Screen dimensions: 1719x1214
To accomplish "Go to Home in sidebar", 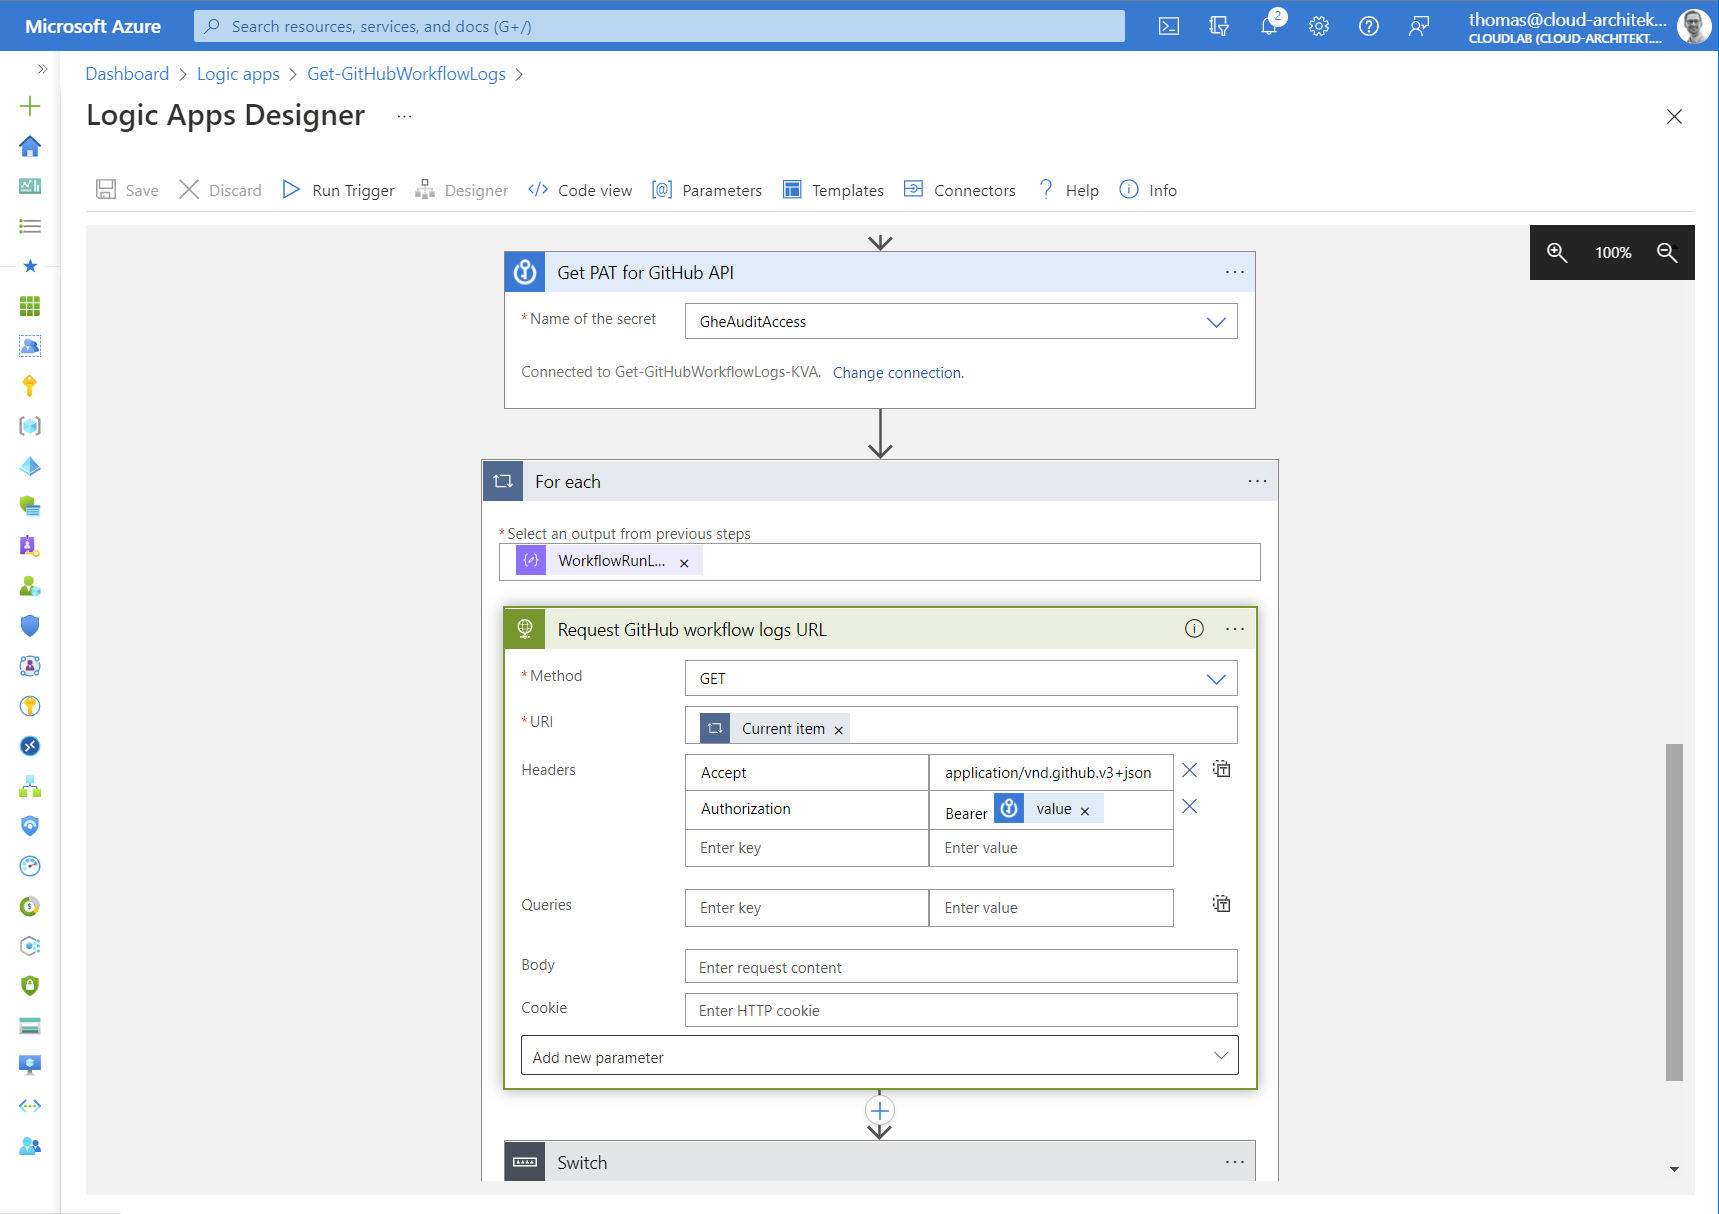I will pos(30,146).
